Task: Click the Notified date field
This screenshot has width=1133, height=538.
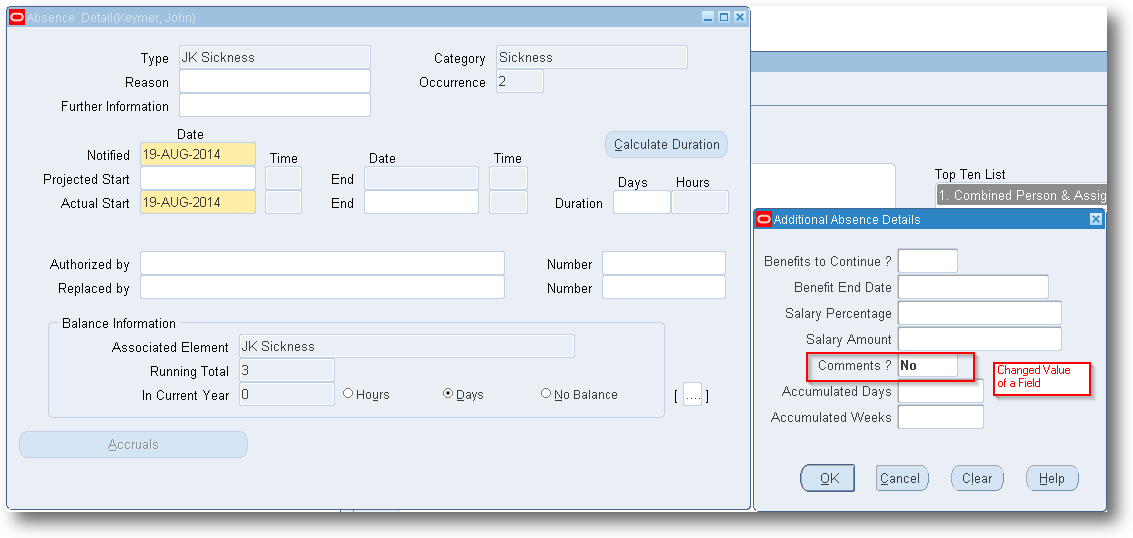Action: 198,155
